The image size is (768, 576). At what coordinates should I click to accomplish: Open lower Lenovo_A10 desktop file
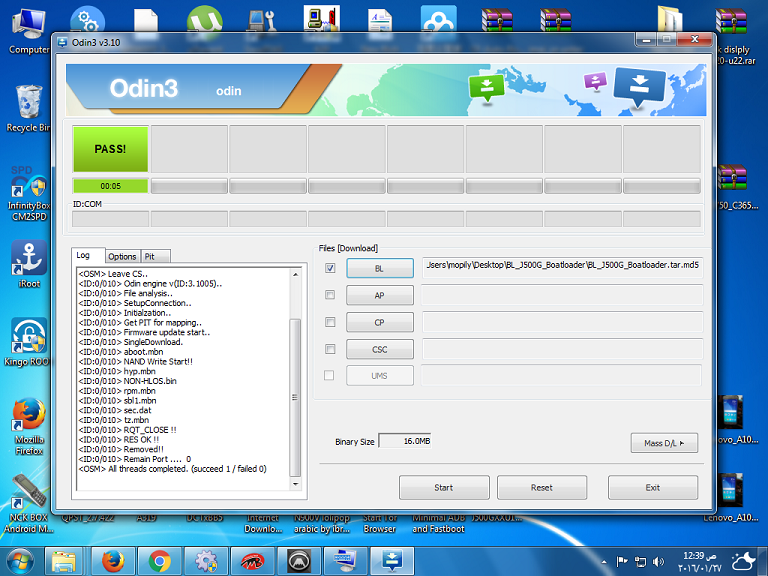point(733,498)
